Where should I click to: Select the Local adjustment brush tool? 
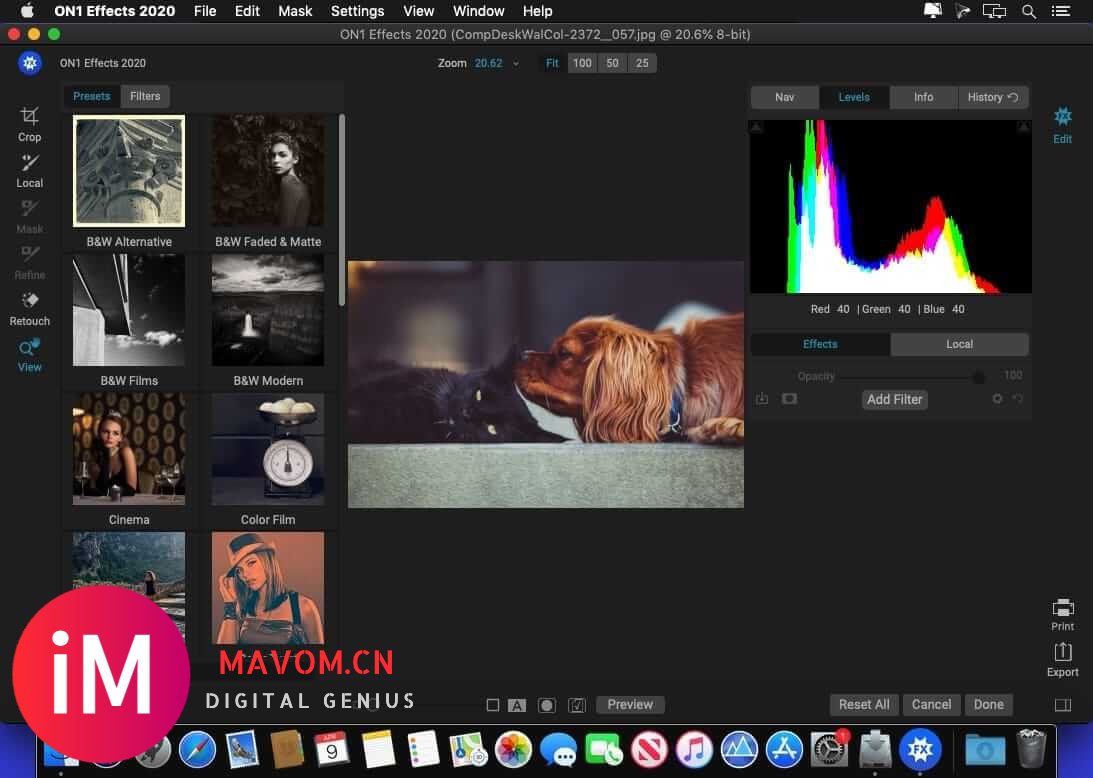pos(29,171)
